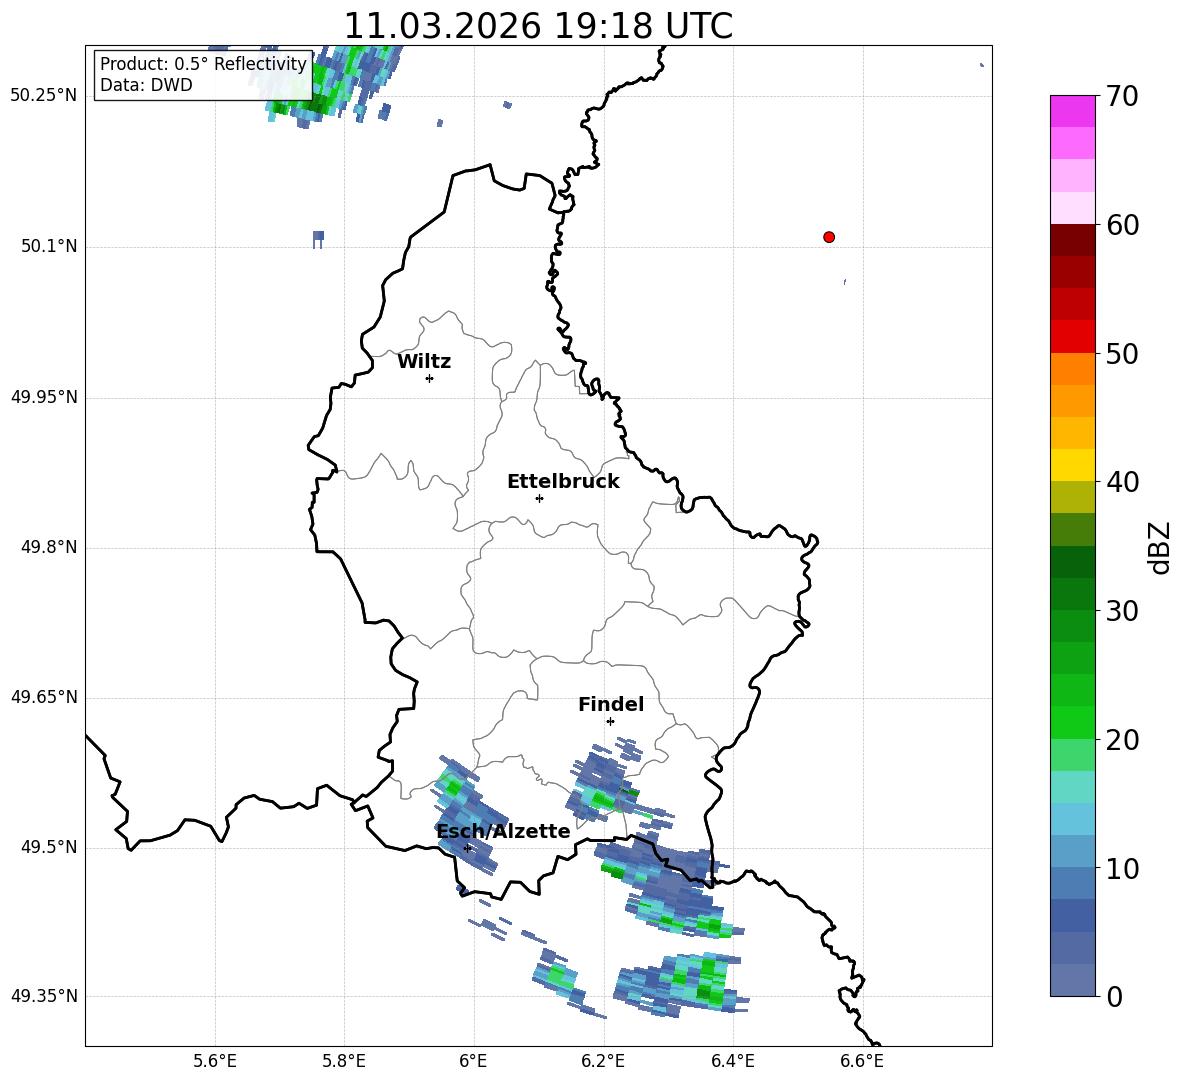The height and width of the screenshot is (1081, 1184).
Task: Click the small isolated echo near 50.1°N
Action: [x=318, y=239]
